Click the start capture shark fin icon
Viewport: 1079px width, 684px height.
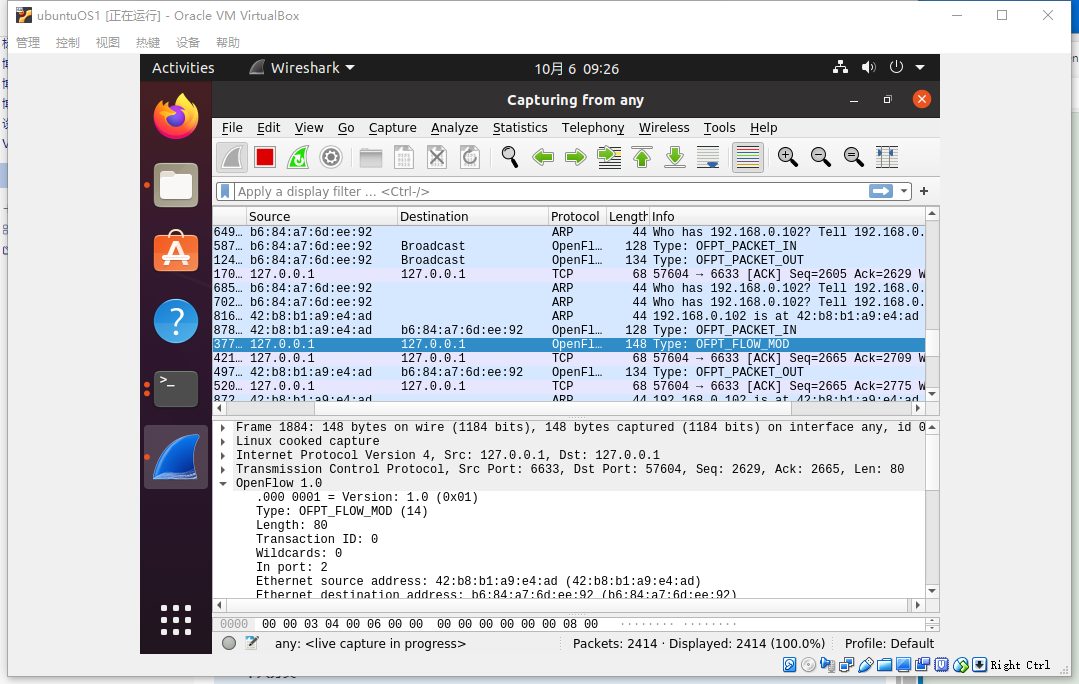click(x=232, y=158)
